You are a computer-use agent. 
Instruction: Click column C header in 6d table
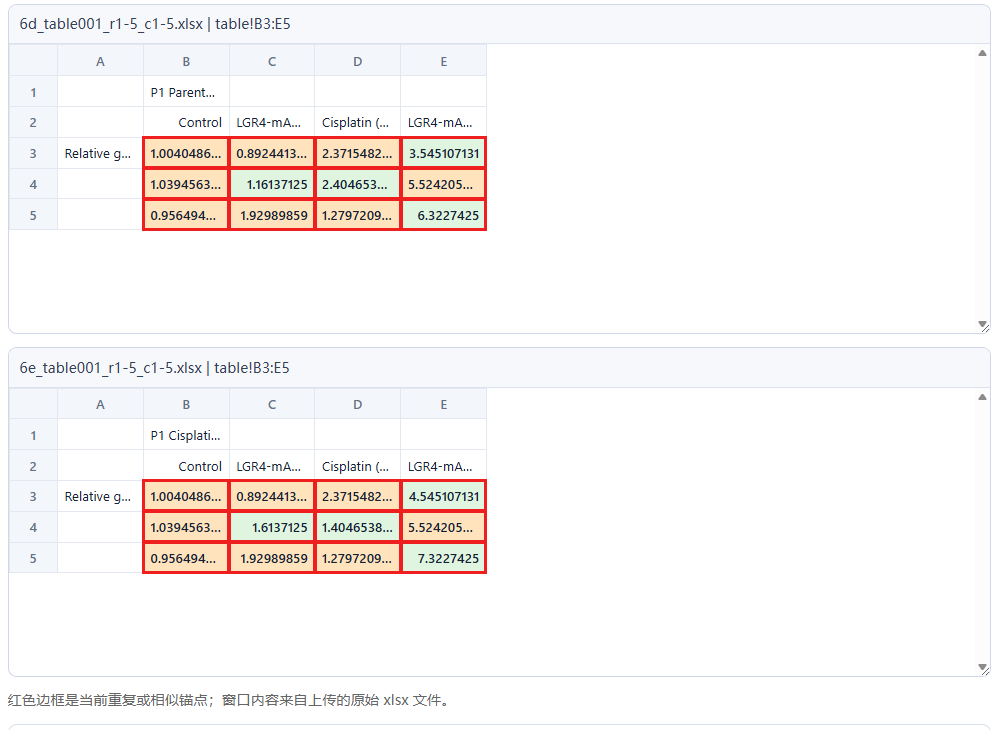(272, 61)
